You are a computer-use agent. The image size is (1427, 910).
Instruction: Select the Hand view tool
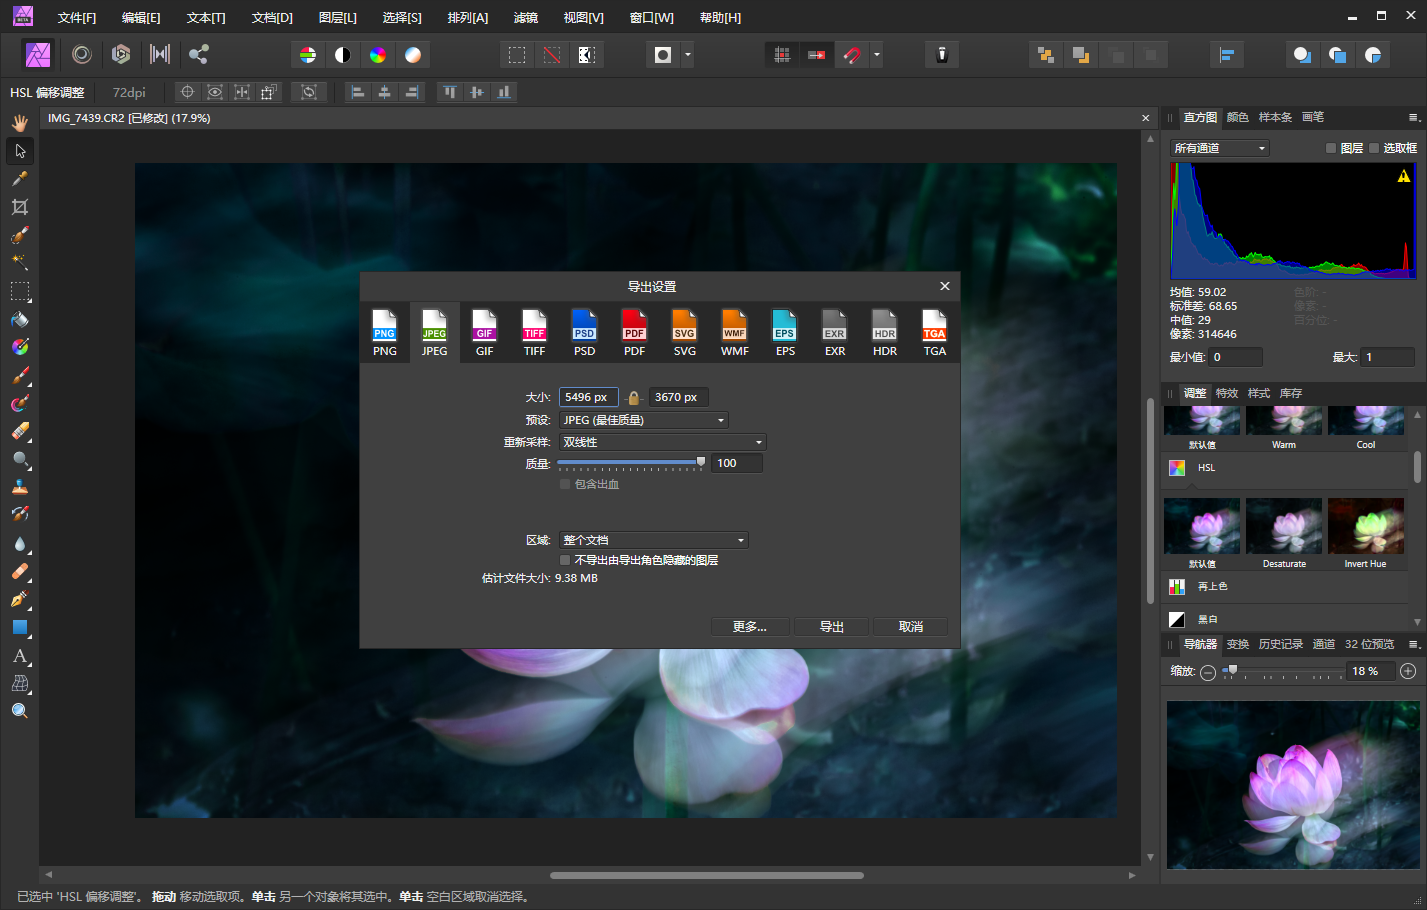20,123
